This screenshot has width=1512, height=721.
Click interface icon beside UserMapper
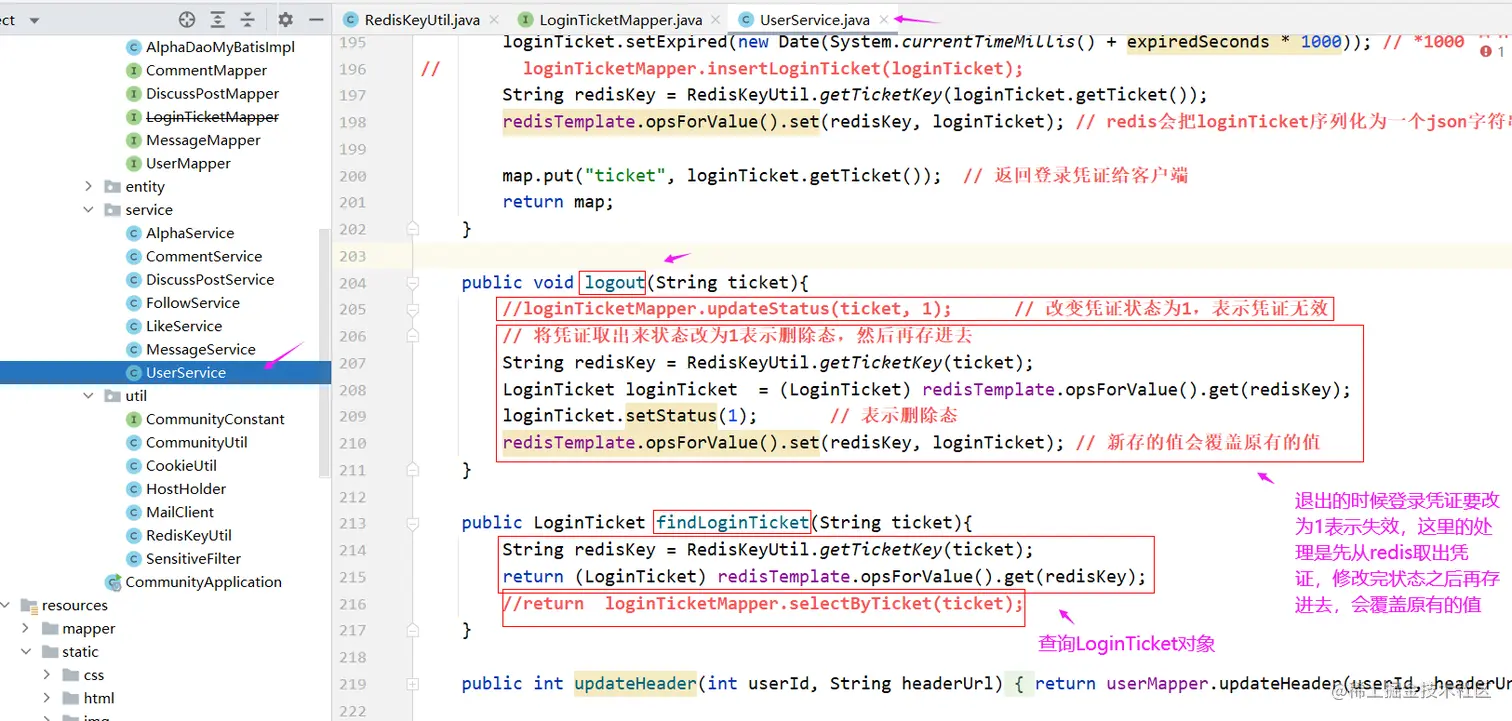coord(134,163)
